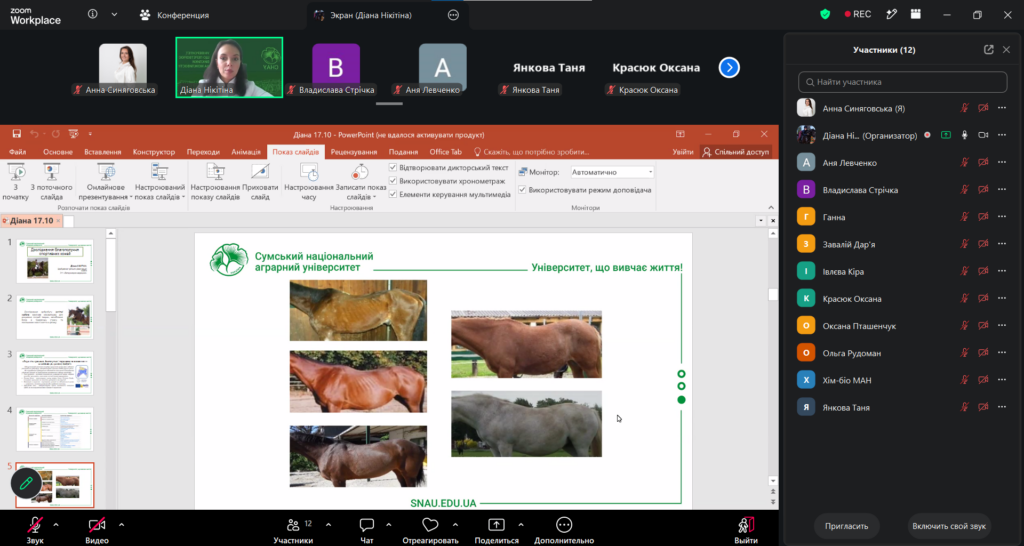1024x546 pixels.
Task: Expand audio options arrow next to Звук
Action: pyautogui.click(x=56, y=524)
